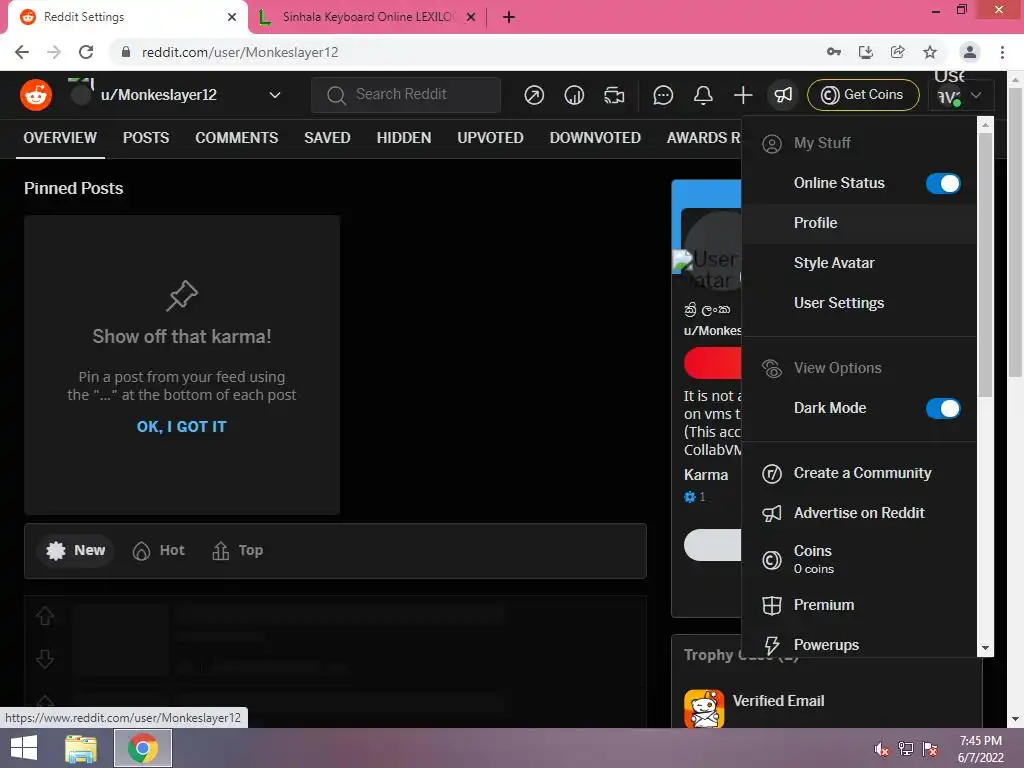The image size is (1024, 768).
Task: Click the browser address bar URL
Action: tap(240, 52)
